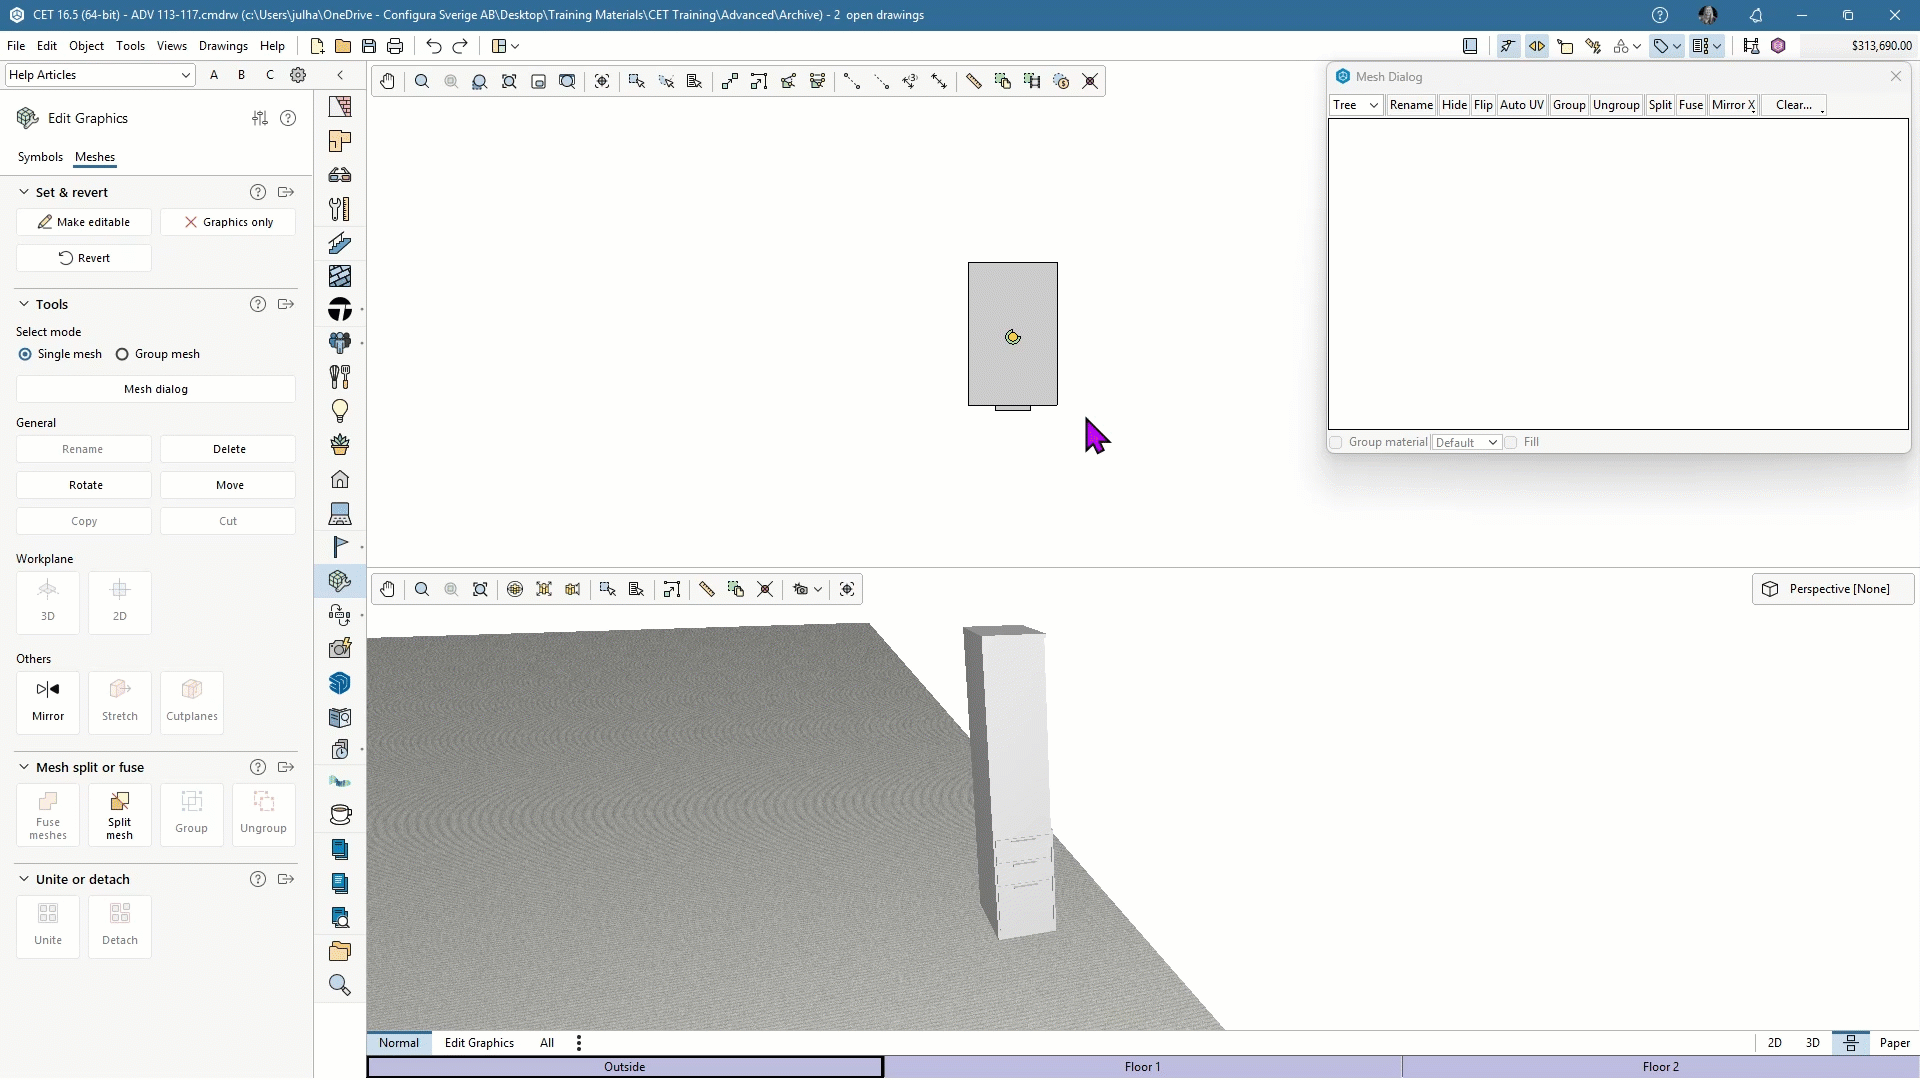Click the help articles gear icon

(x=298, y=75)
